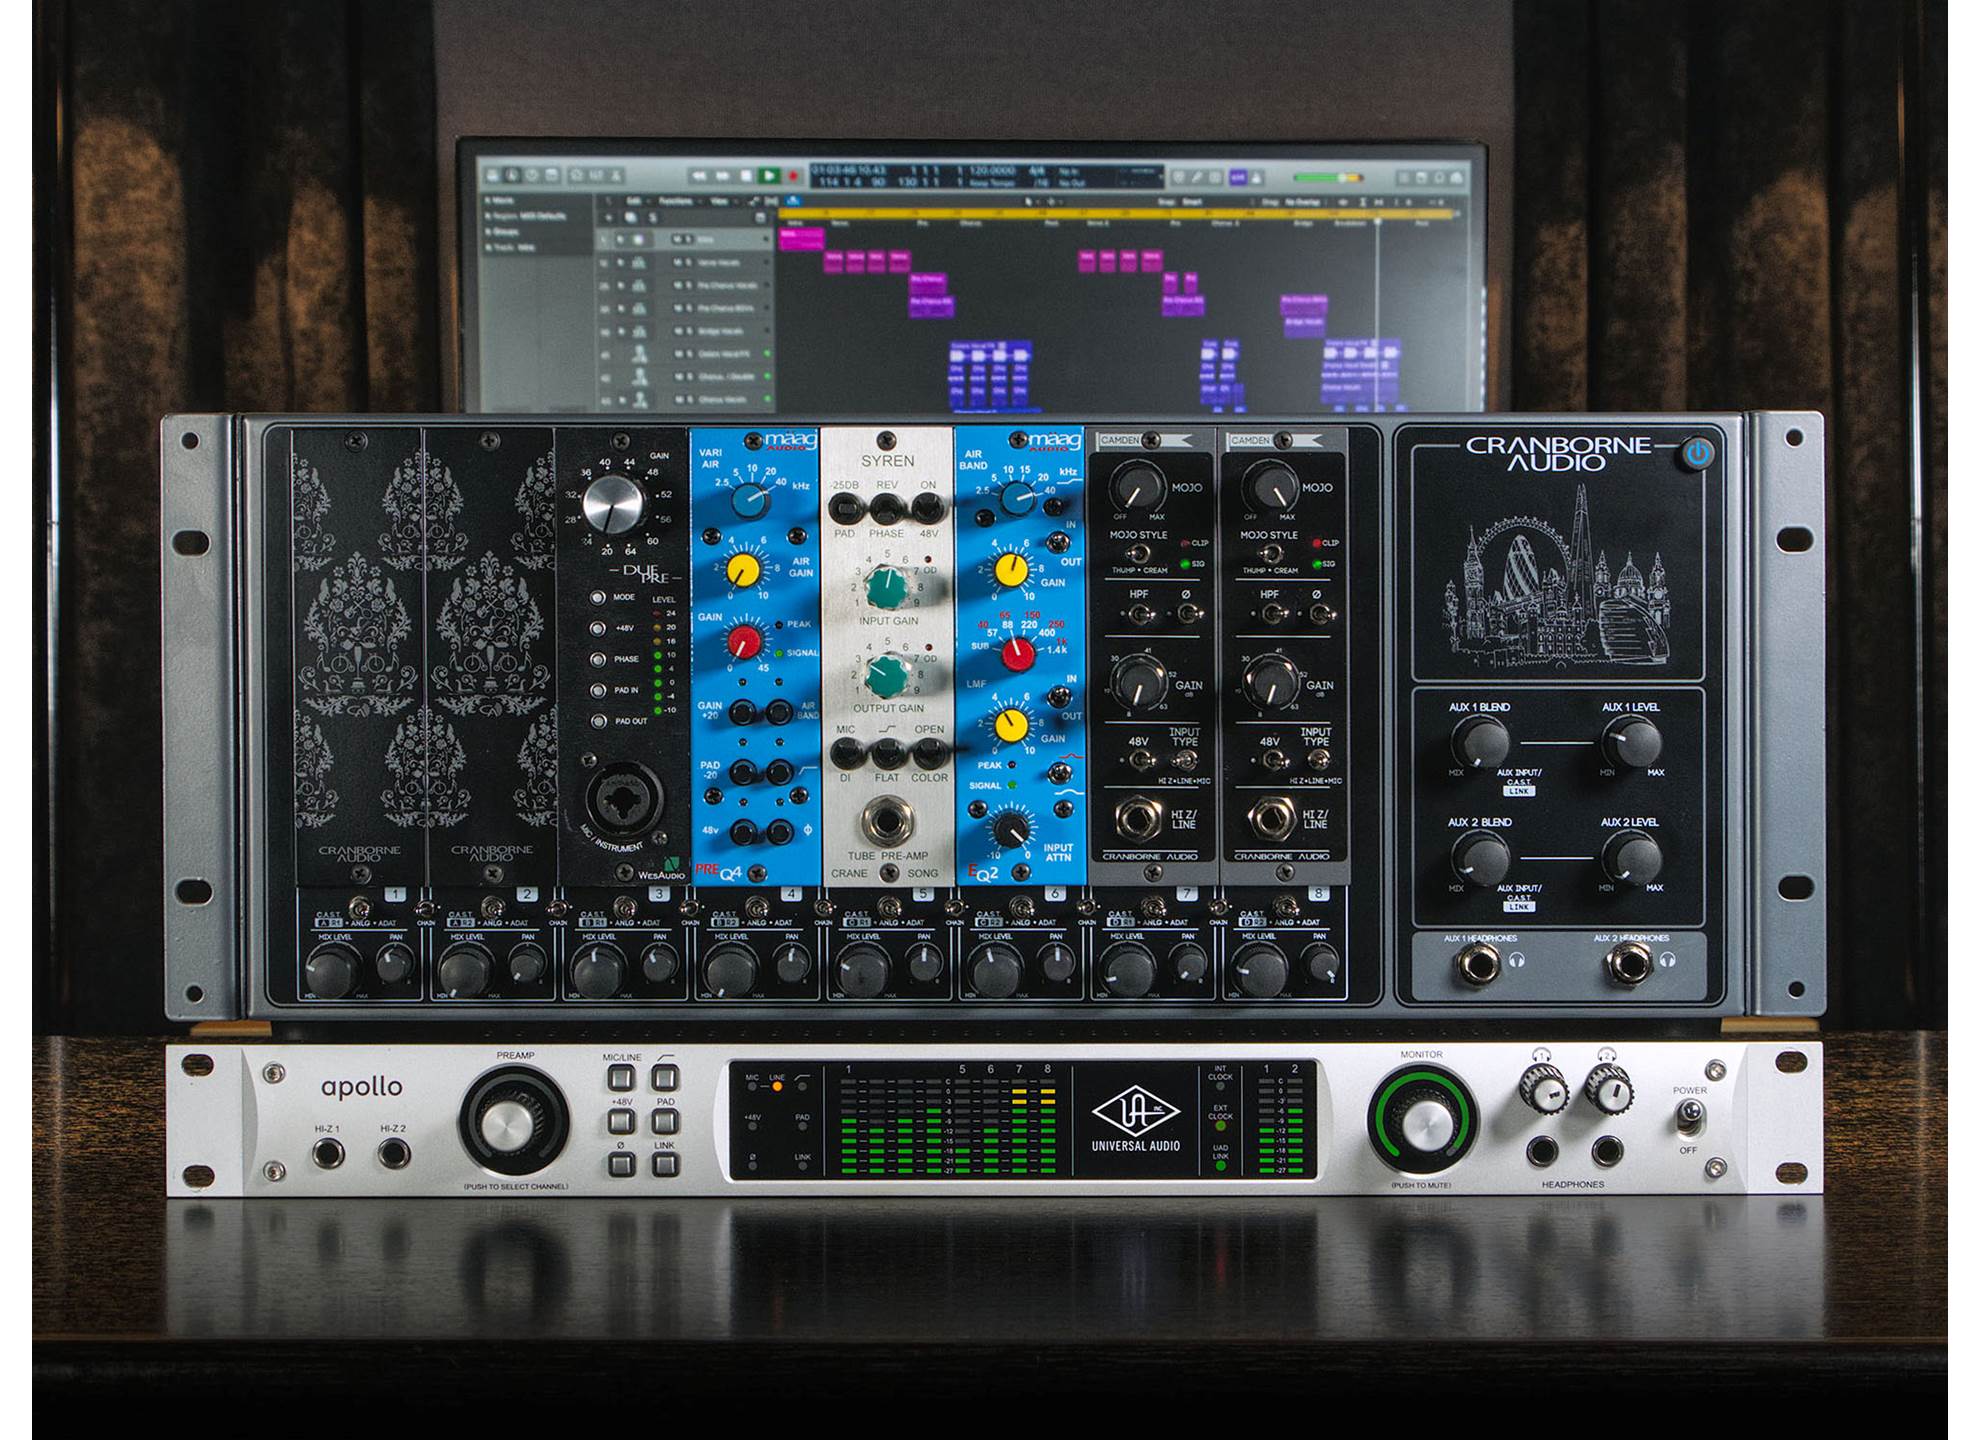The height and width of the screenshot is (1440, 1980).
Task: Click the red Record button in Logic
Action: (x=794, y=177)
